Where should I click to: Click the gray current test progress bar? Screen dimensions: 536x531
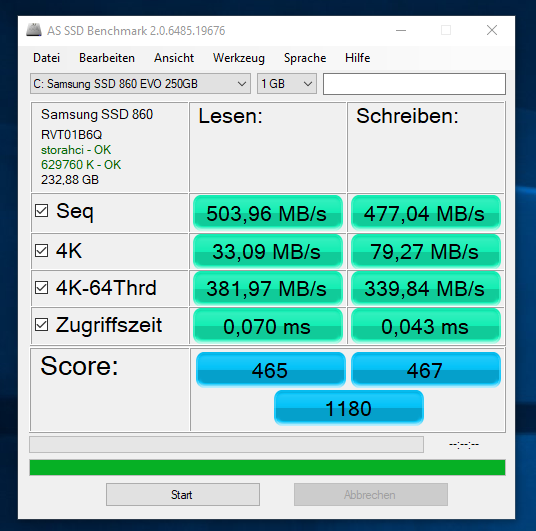click(x=226, y=444)
